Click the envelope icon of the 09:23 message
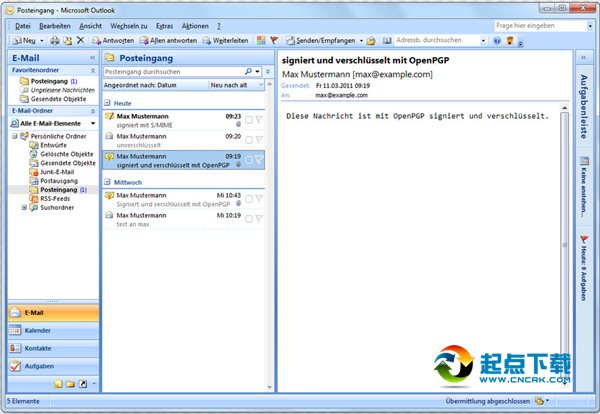 click(109, 116)
